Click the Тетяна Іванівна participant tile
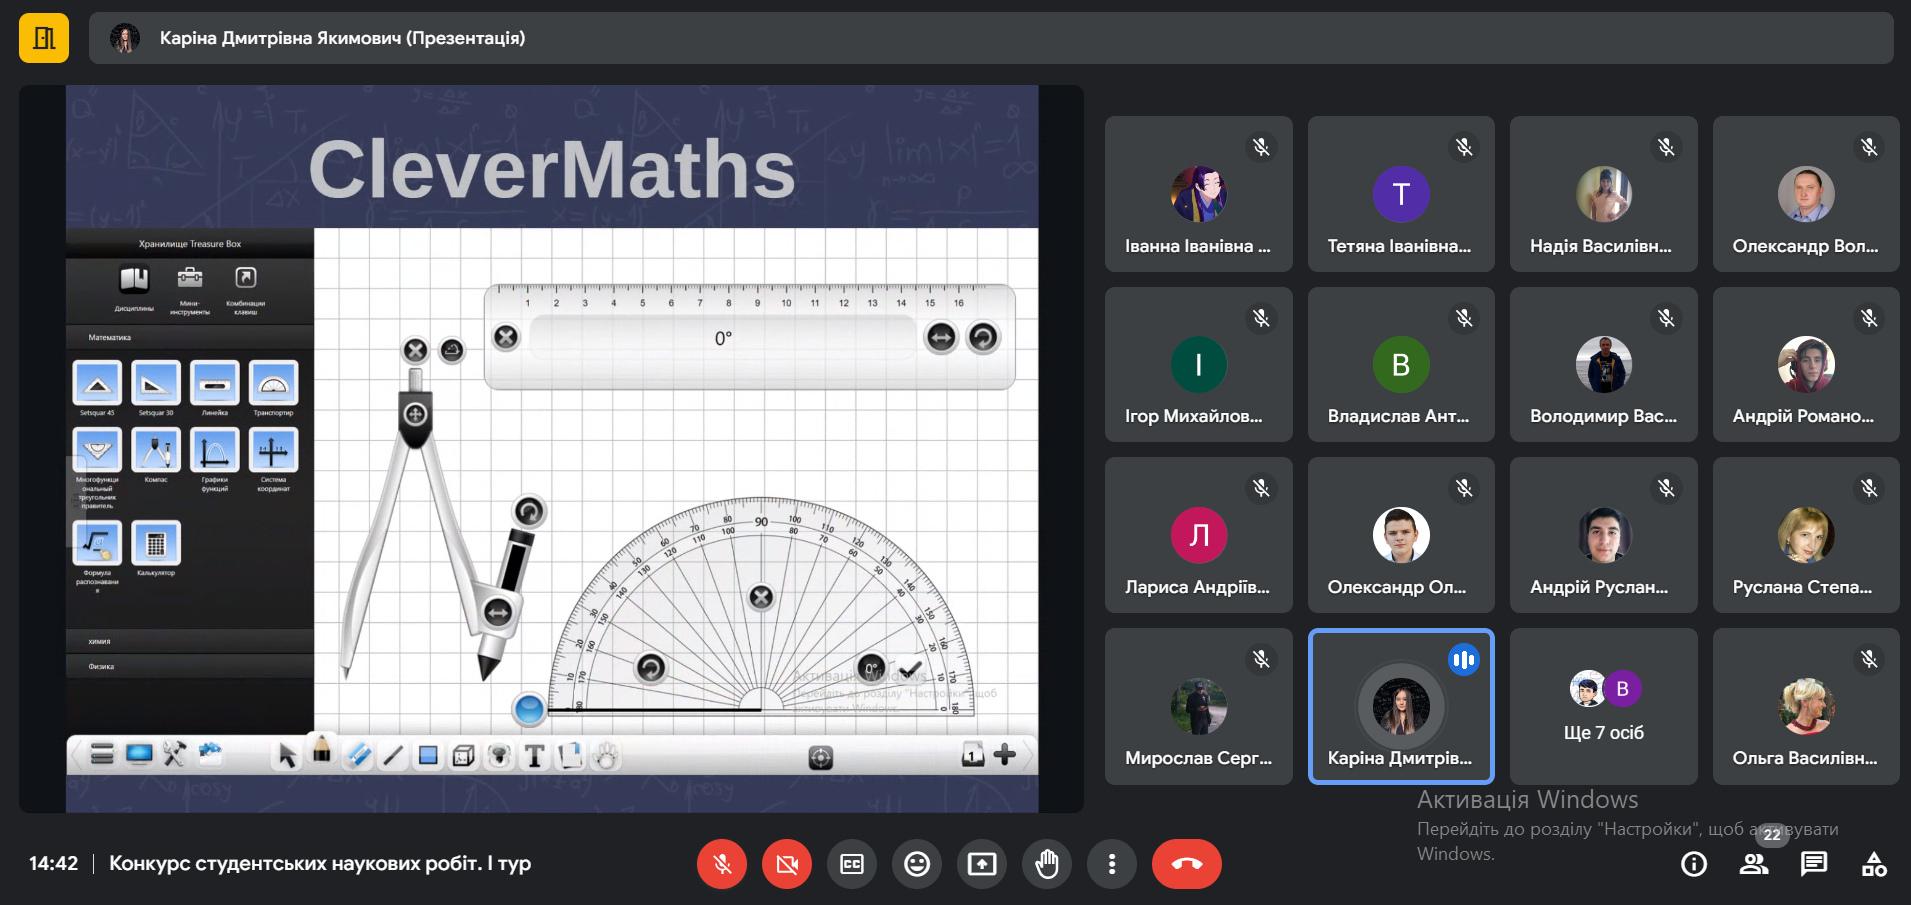This screenshot has width=1911, height=905. [x=1401, y=194]
